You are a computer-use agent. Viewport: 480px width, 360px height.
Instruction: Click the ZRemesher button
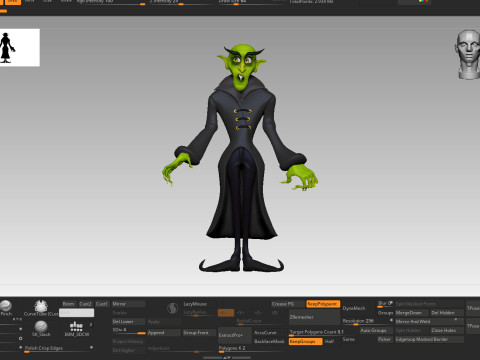point(314,317)
